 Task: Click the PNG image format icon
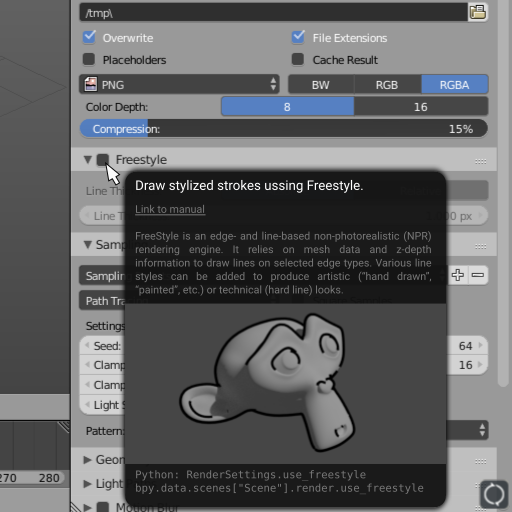pyautogui.click(x=91, y=84)
